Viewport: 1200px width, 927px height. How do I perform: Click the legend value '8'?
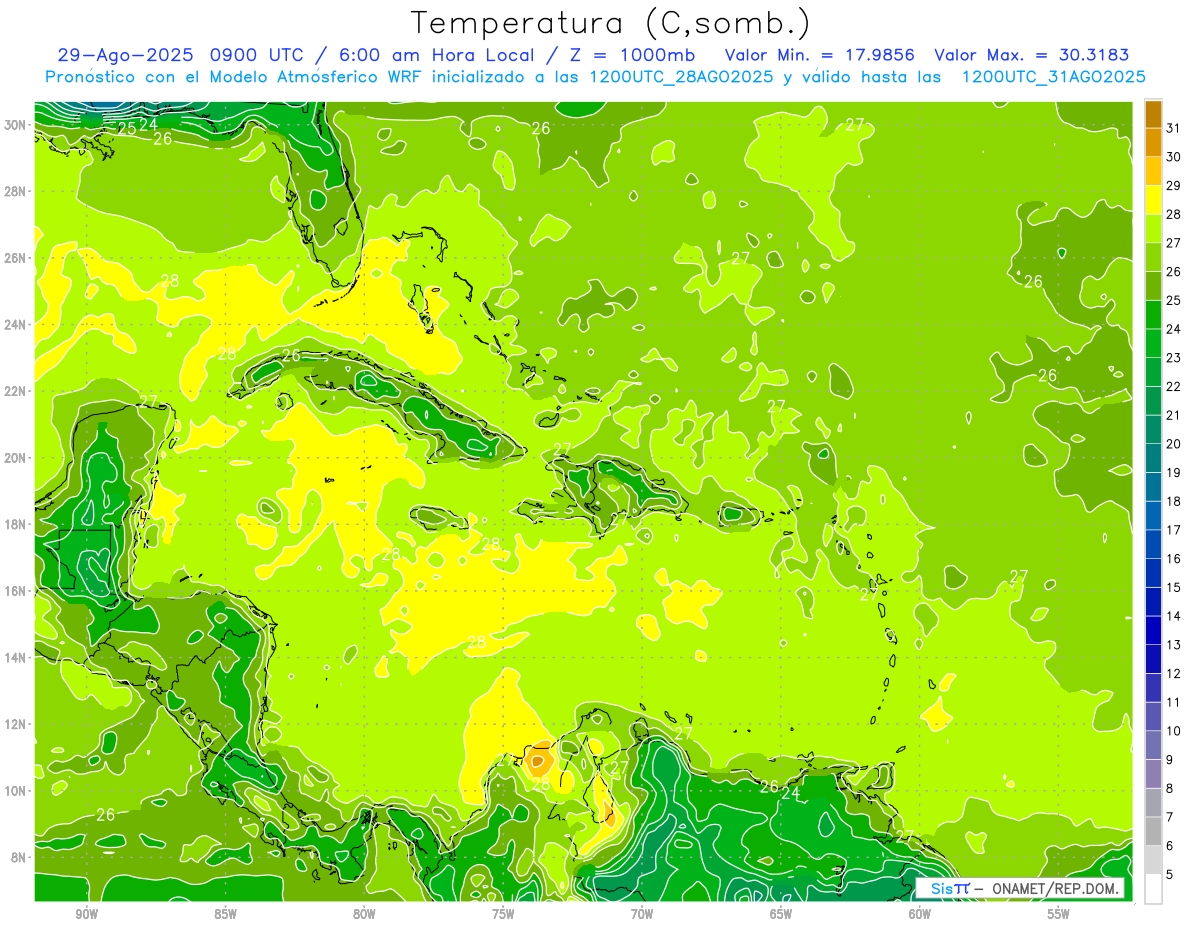(1170, 788)
